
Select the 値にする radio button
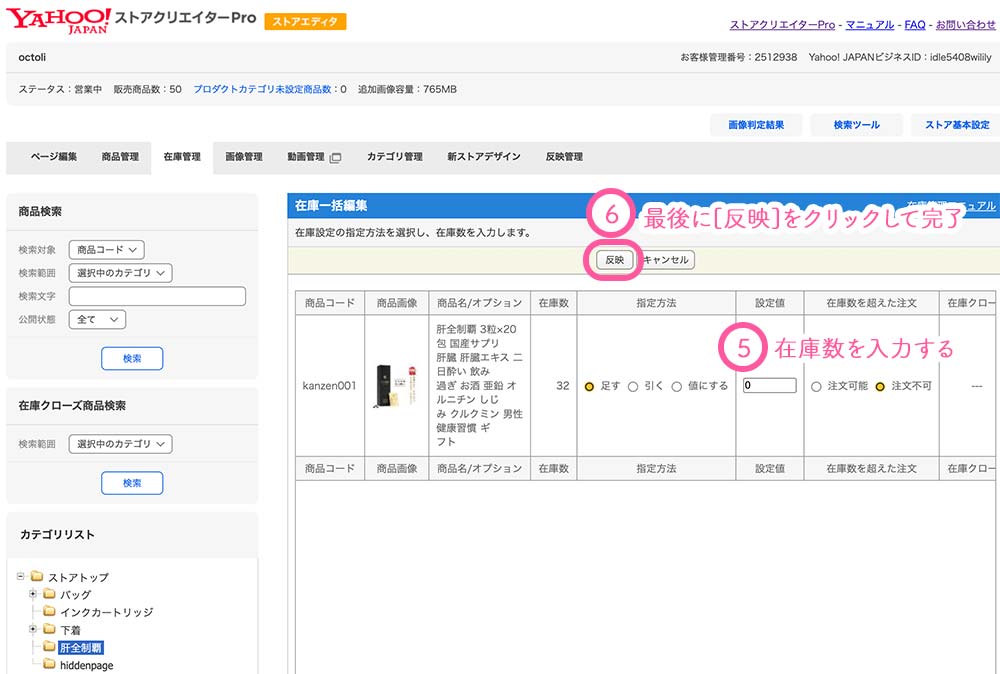point(677,386)
